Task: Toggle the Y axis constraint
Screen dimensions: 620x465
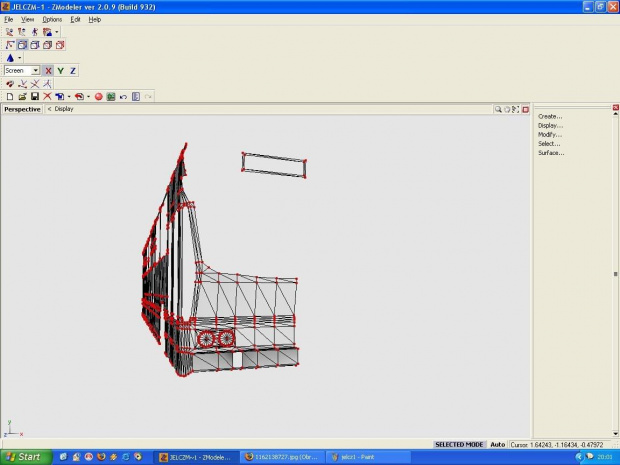Action: pos(60,71)
